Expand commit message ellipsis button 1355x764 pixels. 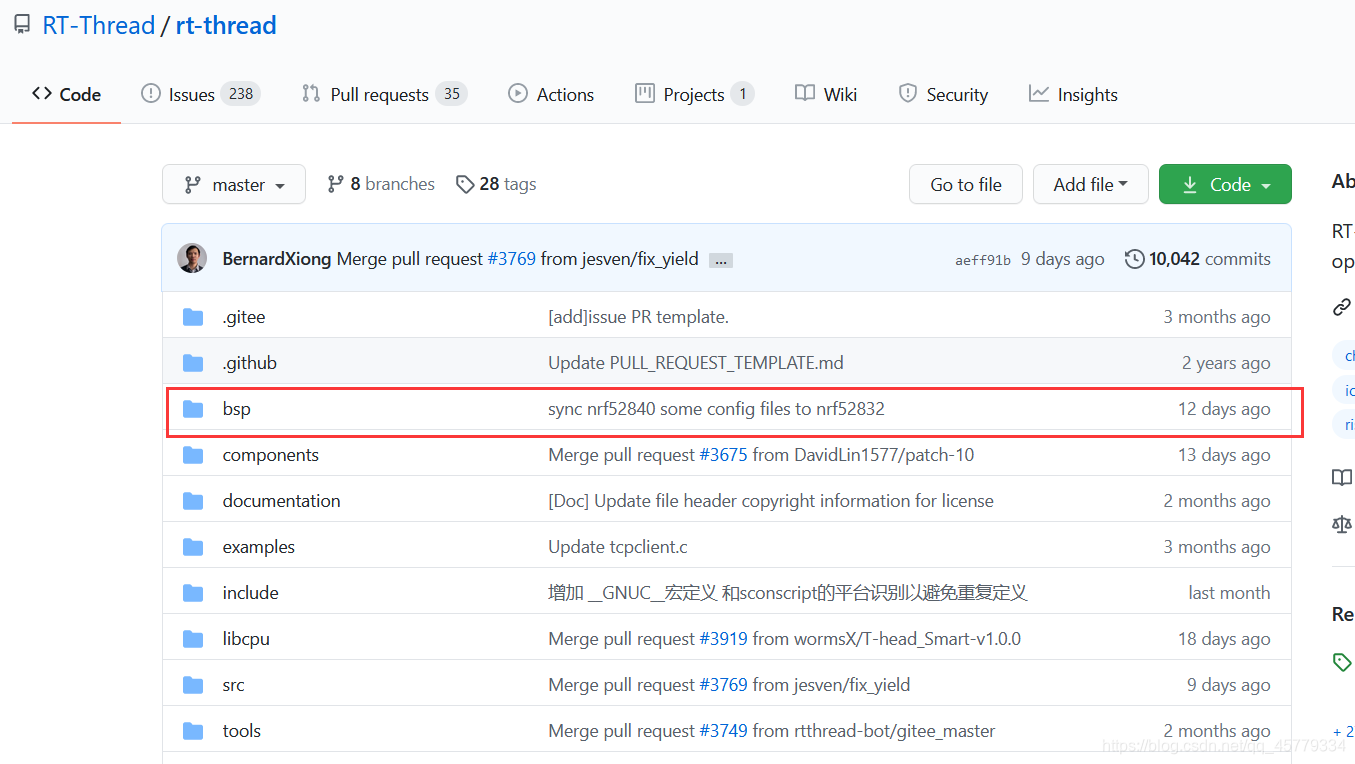tap(721, 260)
